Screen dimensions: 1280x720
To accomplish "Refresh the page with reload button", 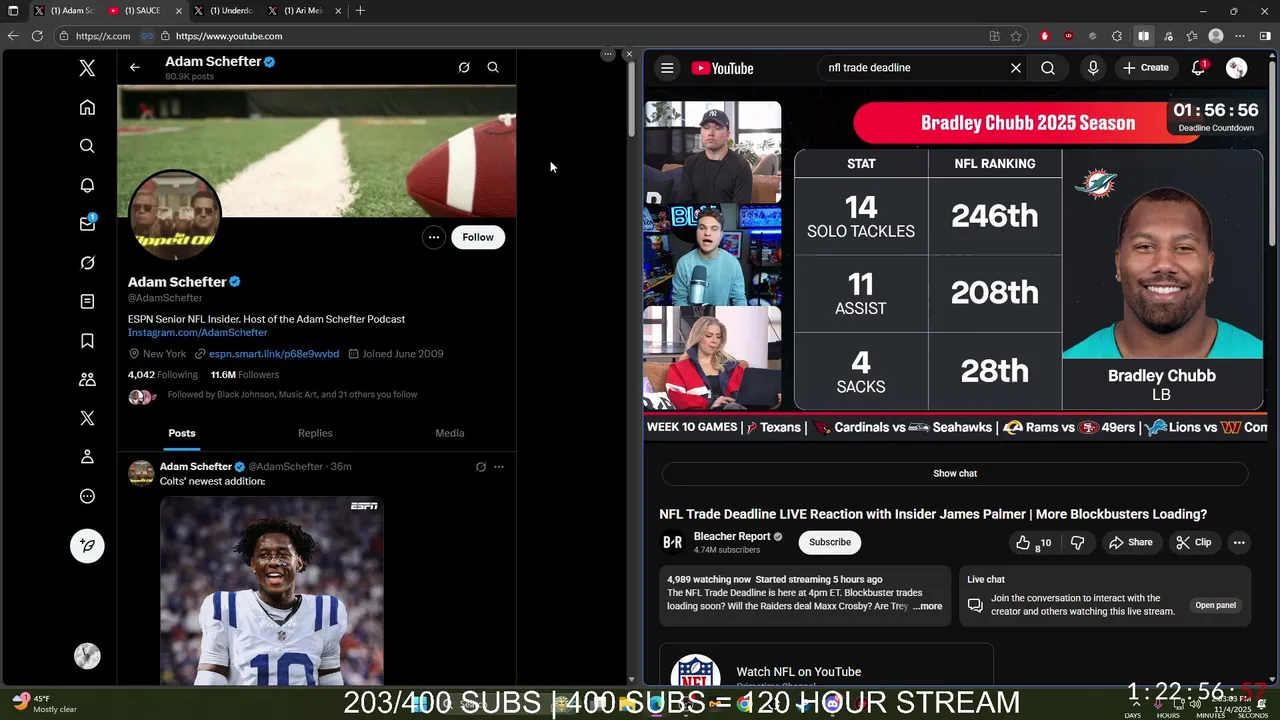I will coord(37,36).
